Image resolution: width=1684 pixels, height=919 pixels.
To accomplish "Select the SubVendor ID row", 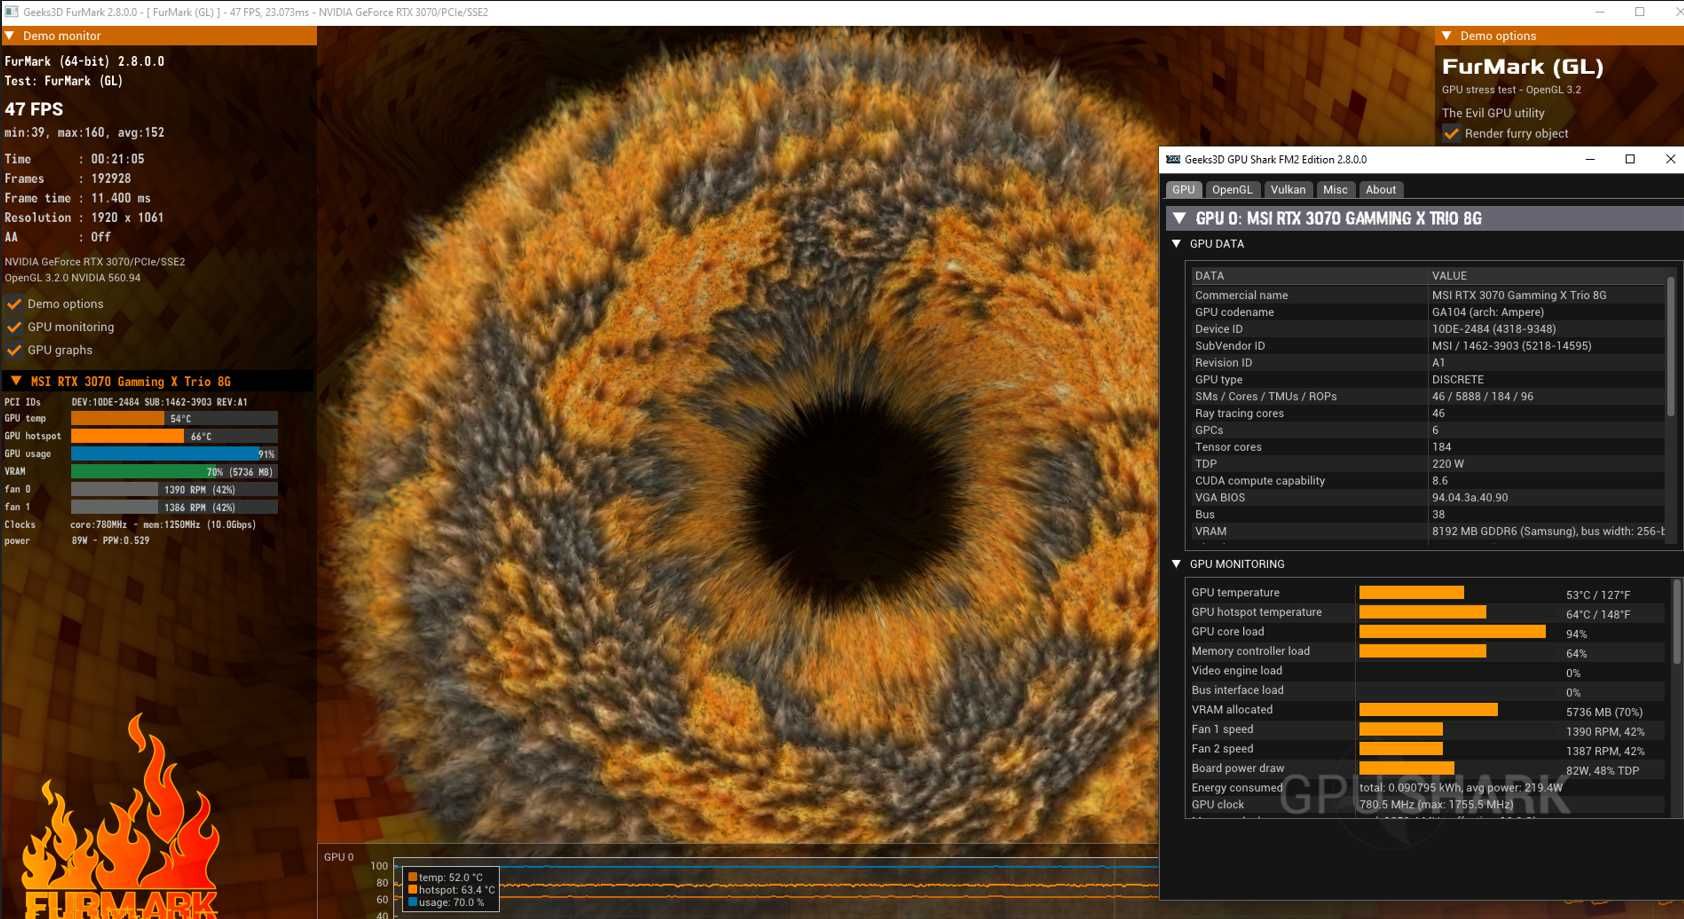I will point(1427,346).
